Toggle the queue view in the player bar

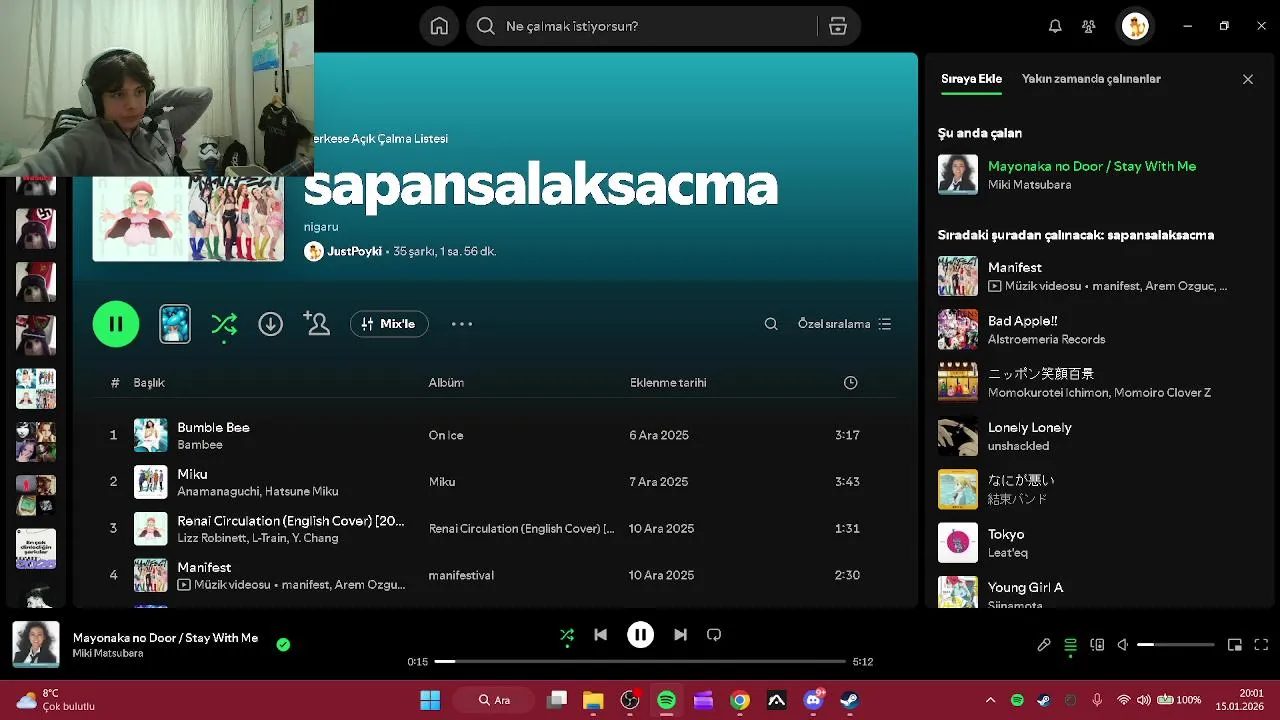(1070, 645)
